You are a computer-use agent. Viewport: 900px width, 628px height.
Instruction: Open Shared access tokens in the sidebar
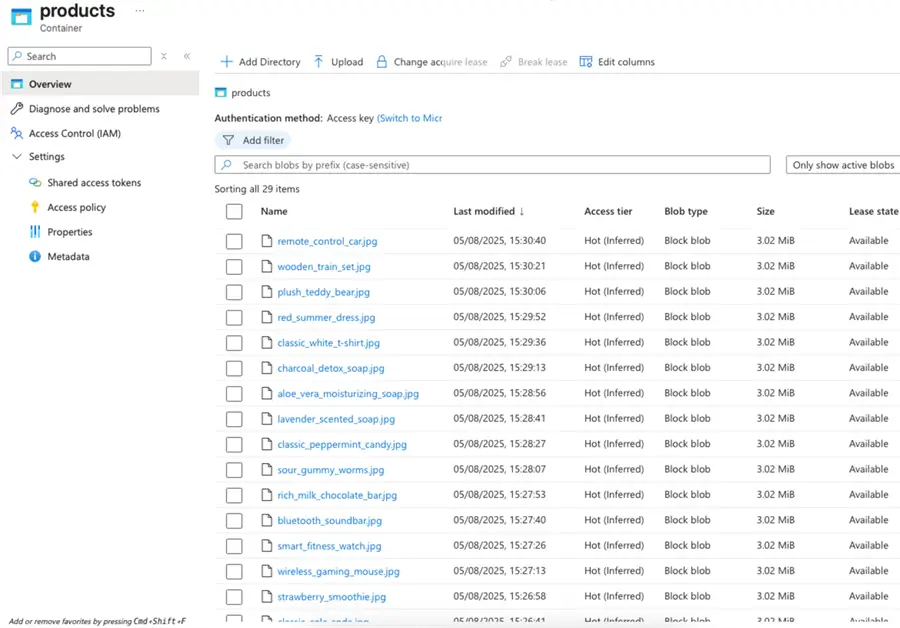click(x=94, y=183)
